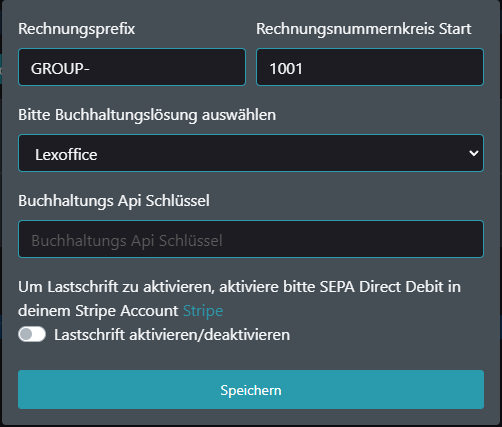Click the gray API key placeholder text
The width and height of the screenshot is (502, 427).
tap(127, 241)
